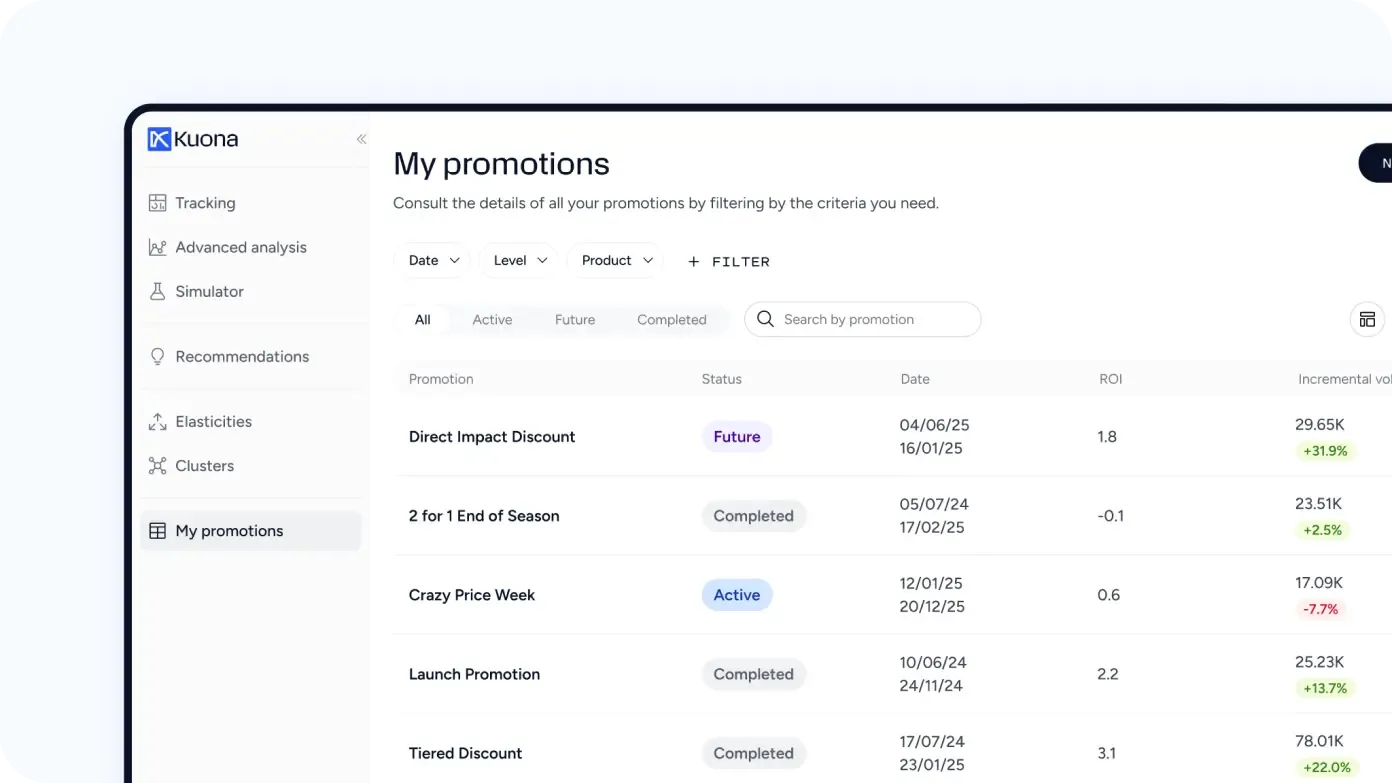
Task: Click the Recommendations lightbulb icon
Action: coord(157,357)
